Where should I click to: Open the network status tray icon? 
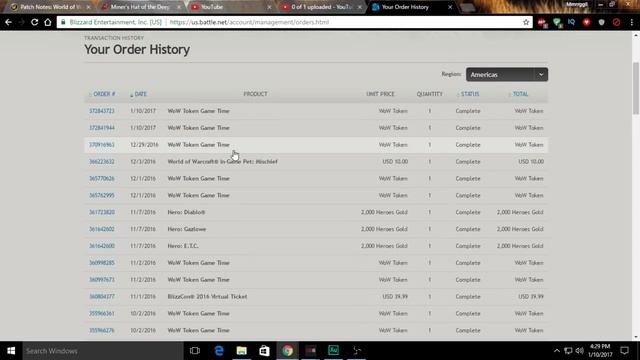coord(568,351)
